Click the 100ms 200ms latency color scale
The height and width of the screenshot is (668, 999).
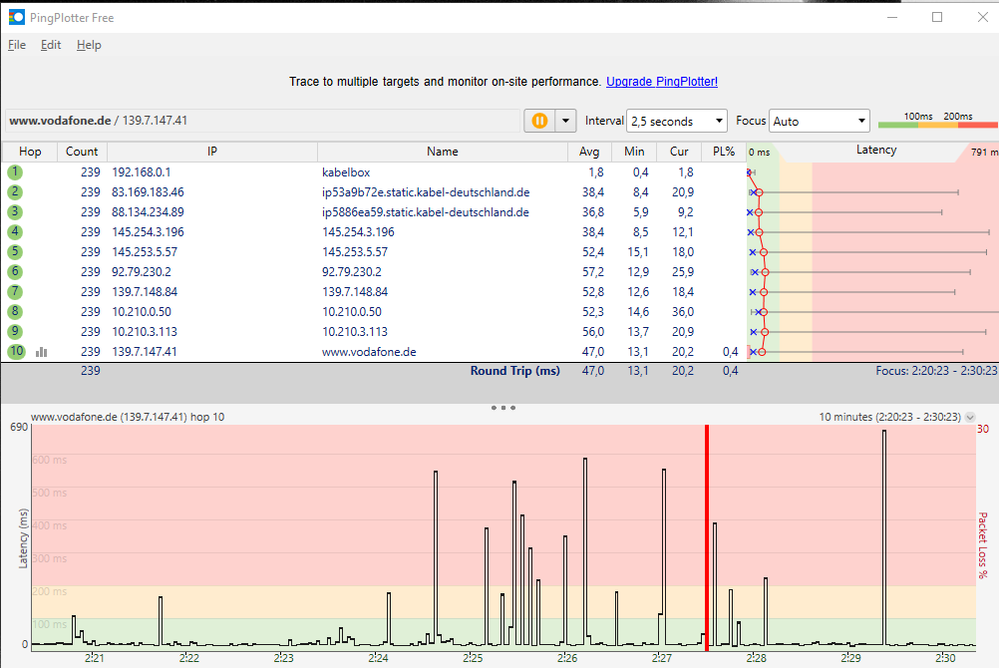click(x=938, y=120)
